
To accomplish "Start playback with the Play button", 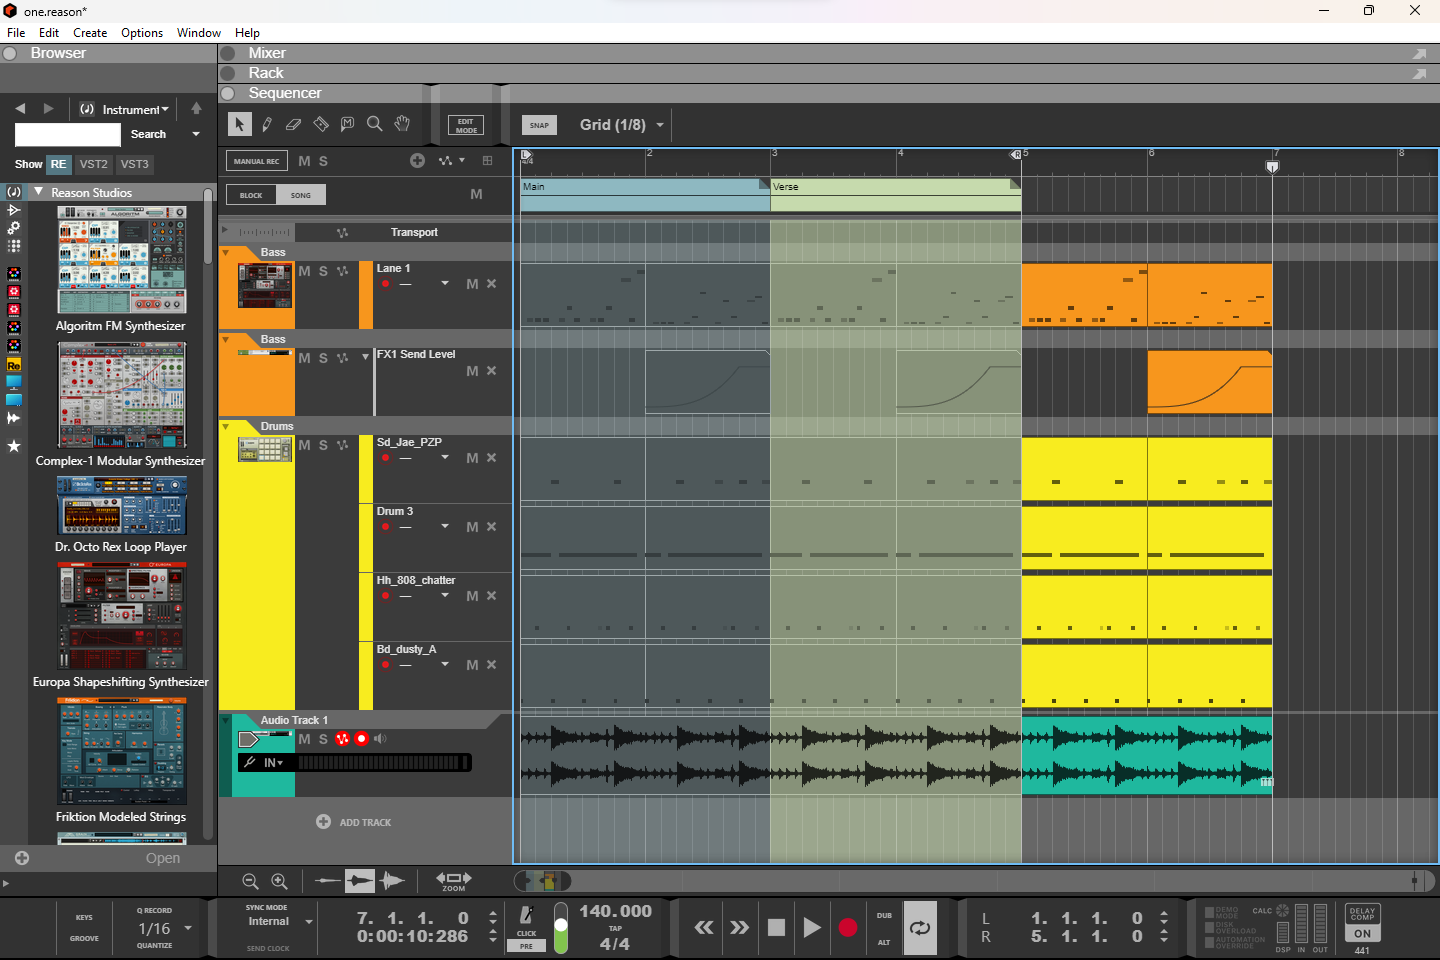I will pyautogui.click(x=812, y=928).
